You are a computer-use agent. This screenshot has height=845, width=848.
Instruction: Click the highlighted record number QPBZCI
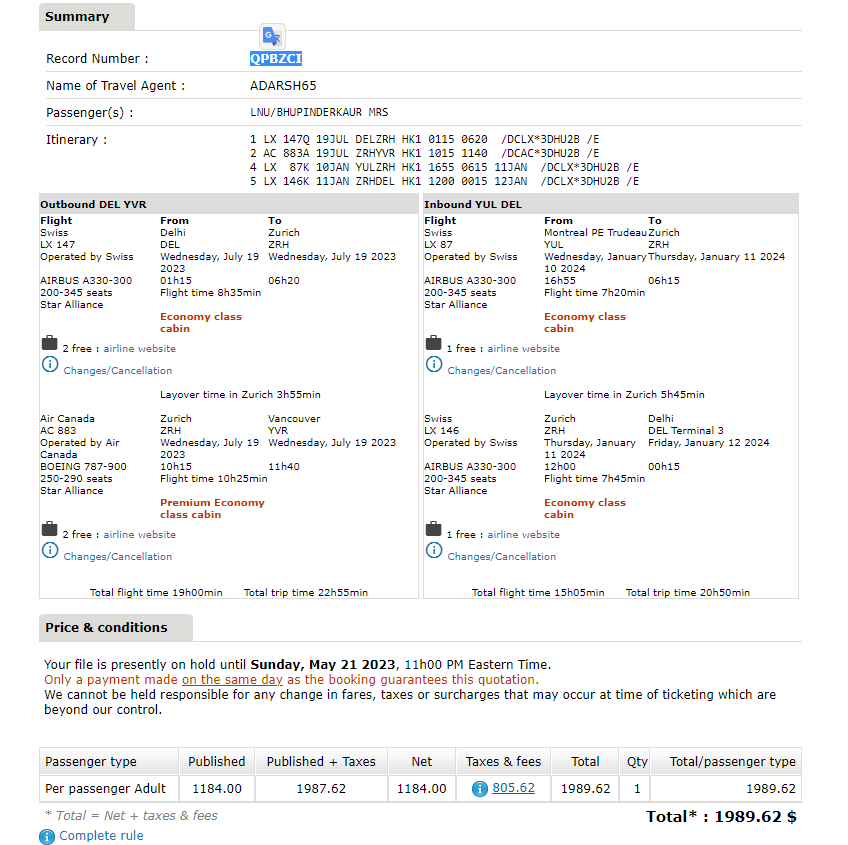point(276,59)
